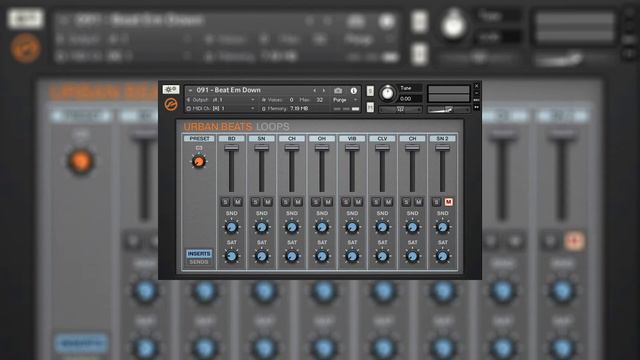Open the snapshot camera icon
Image resolution: width=640 pixels, height=360 pixels.
click(338, 90)
